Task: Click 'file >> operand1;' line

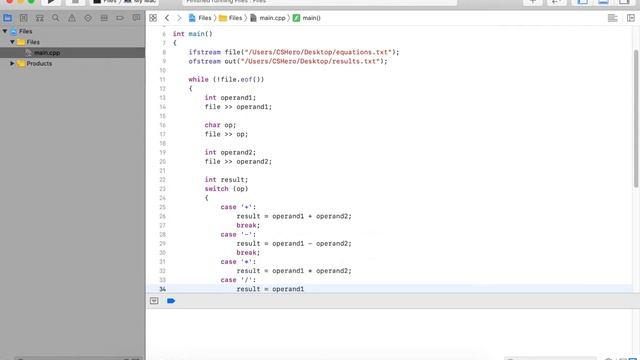Action: point(238,107)
